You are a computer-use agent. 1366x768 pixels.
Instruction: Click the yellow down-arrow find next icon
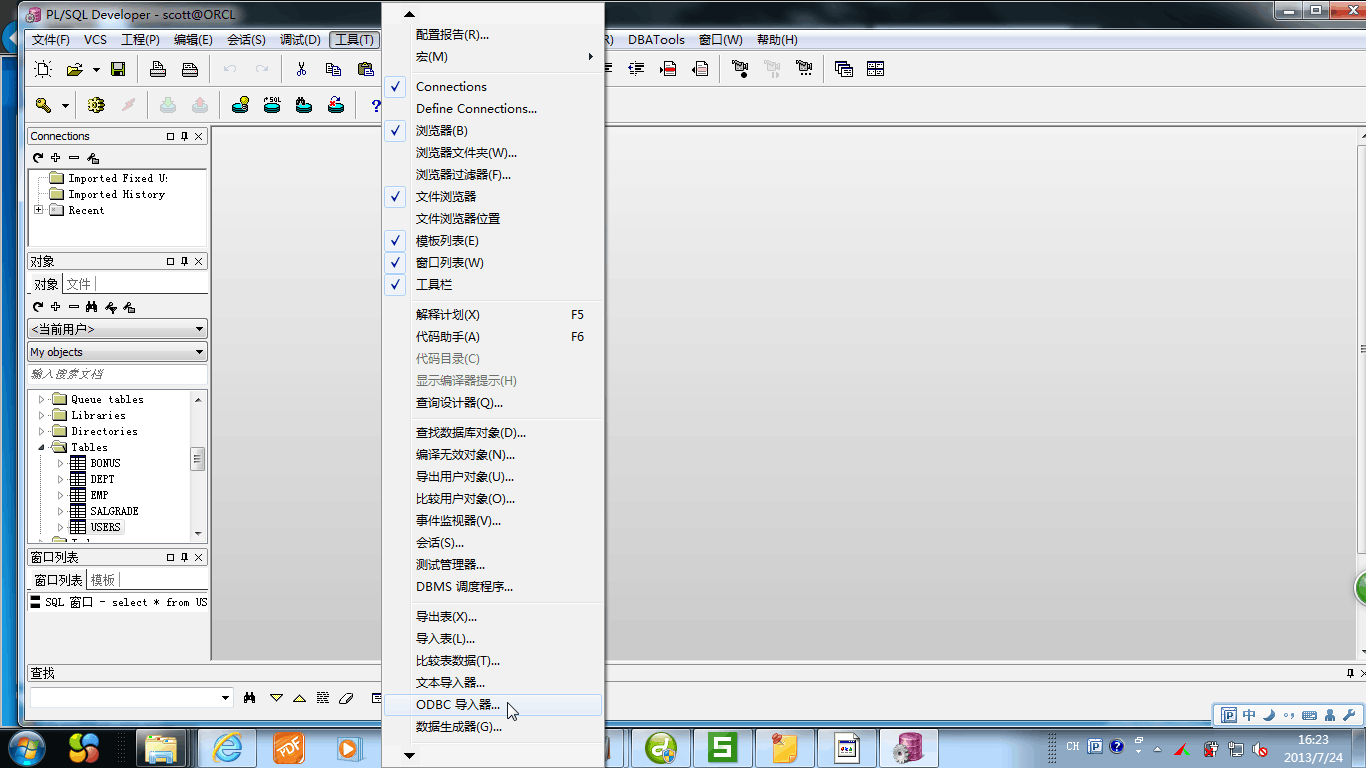[x=277, y=697]
